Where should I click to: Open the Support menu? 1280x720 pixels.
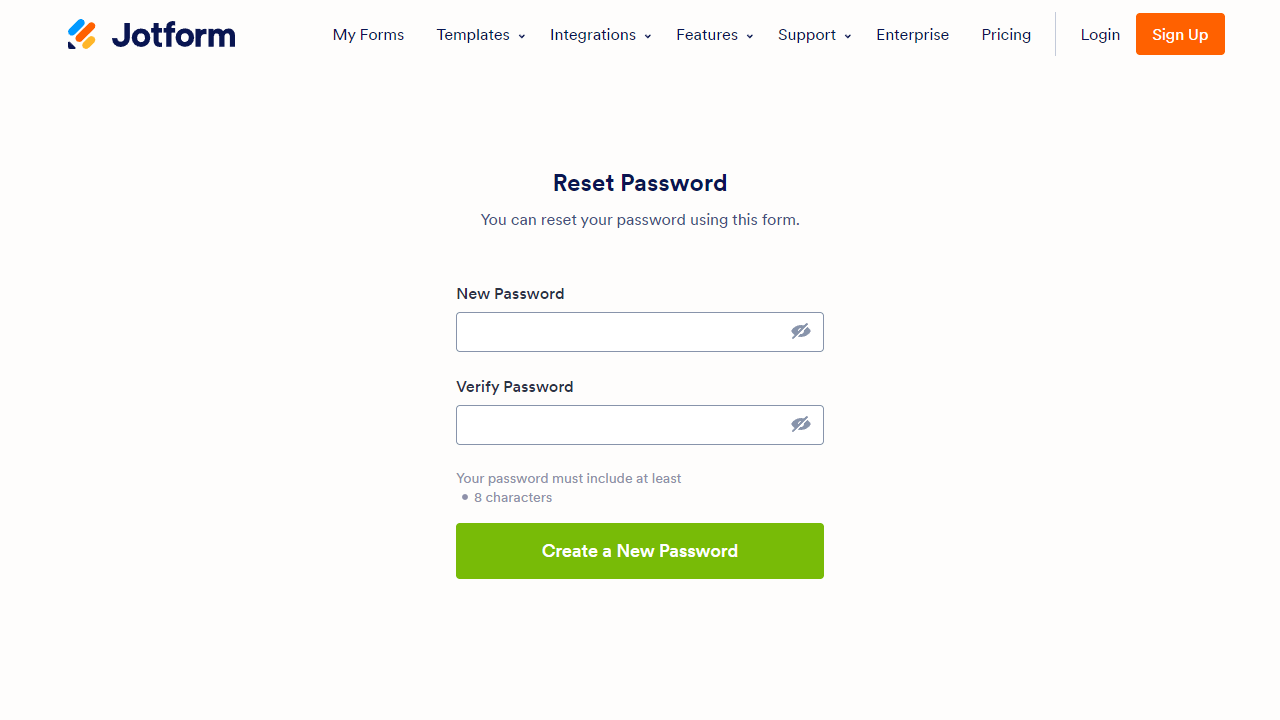tap(807, 35)
